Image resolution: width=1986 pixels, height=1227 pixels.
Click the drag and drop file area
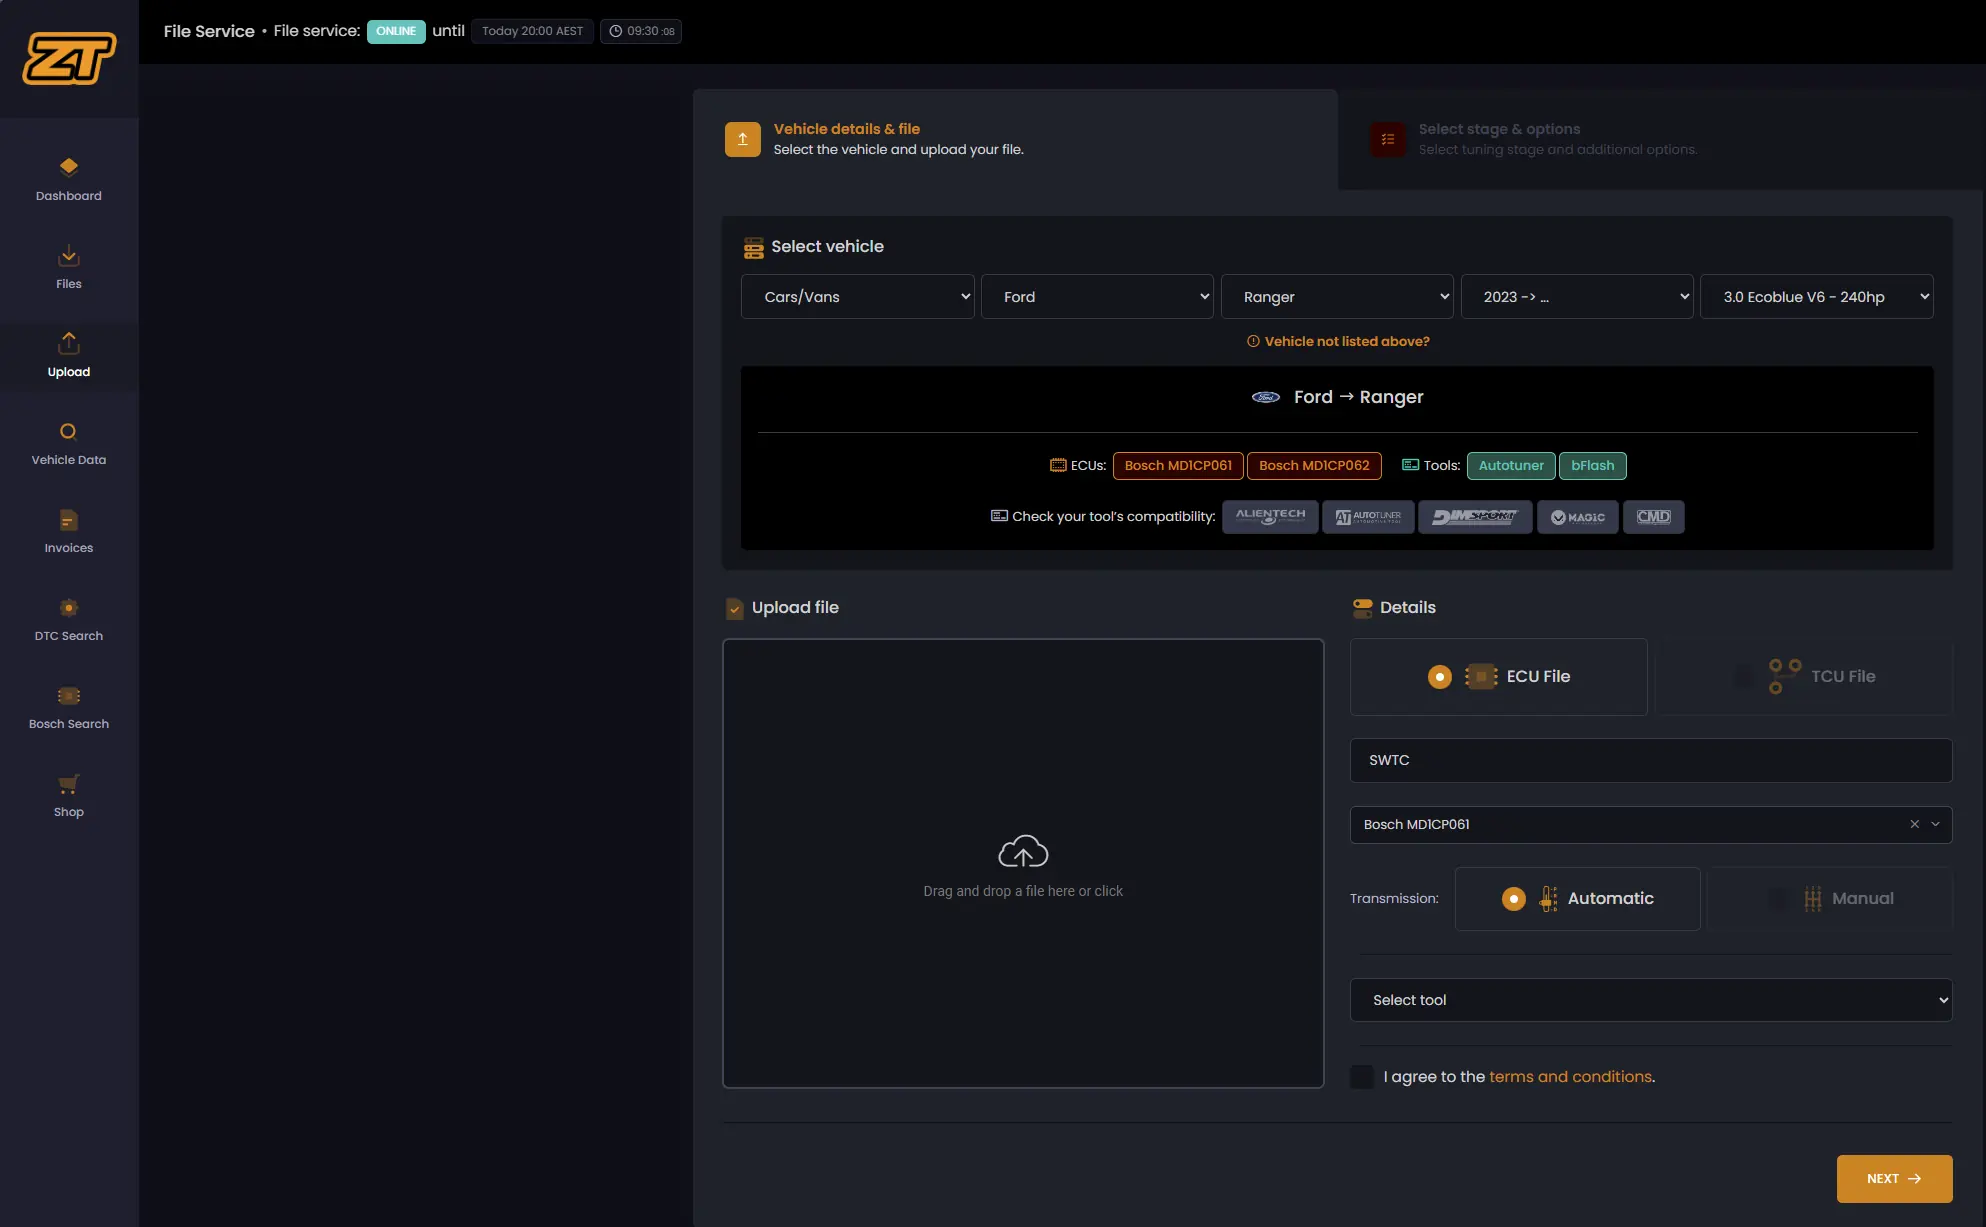pos(1023,863)
